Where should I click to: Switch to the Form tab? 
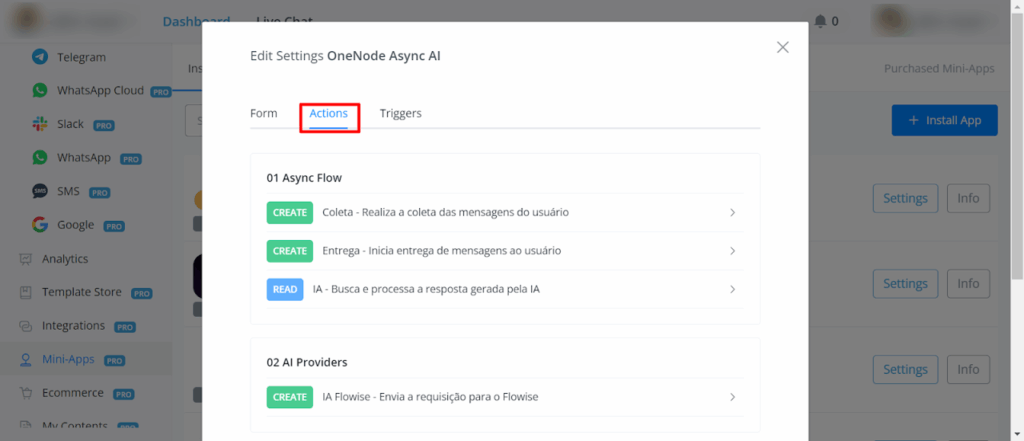tap(263, 113)
